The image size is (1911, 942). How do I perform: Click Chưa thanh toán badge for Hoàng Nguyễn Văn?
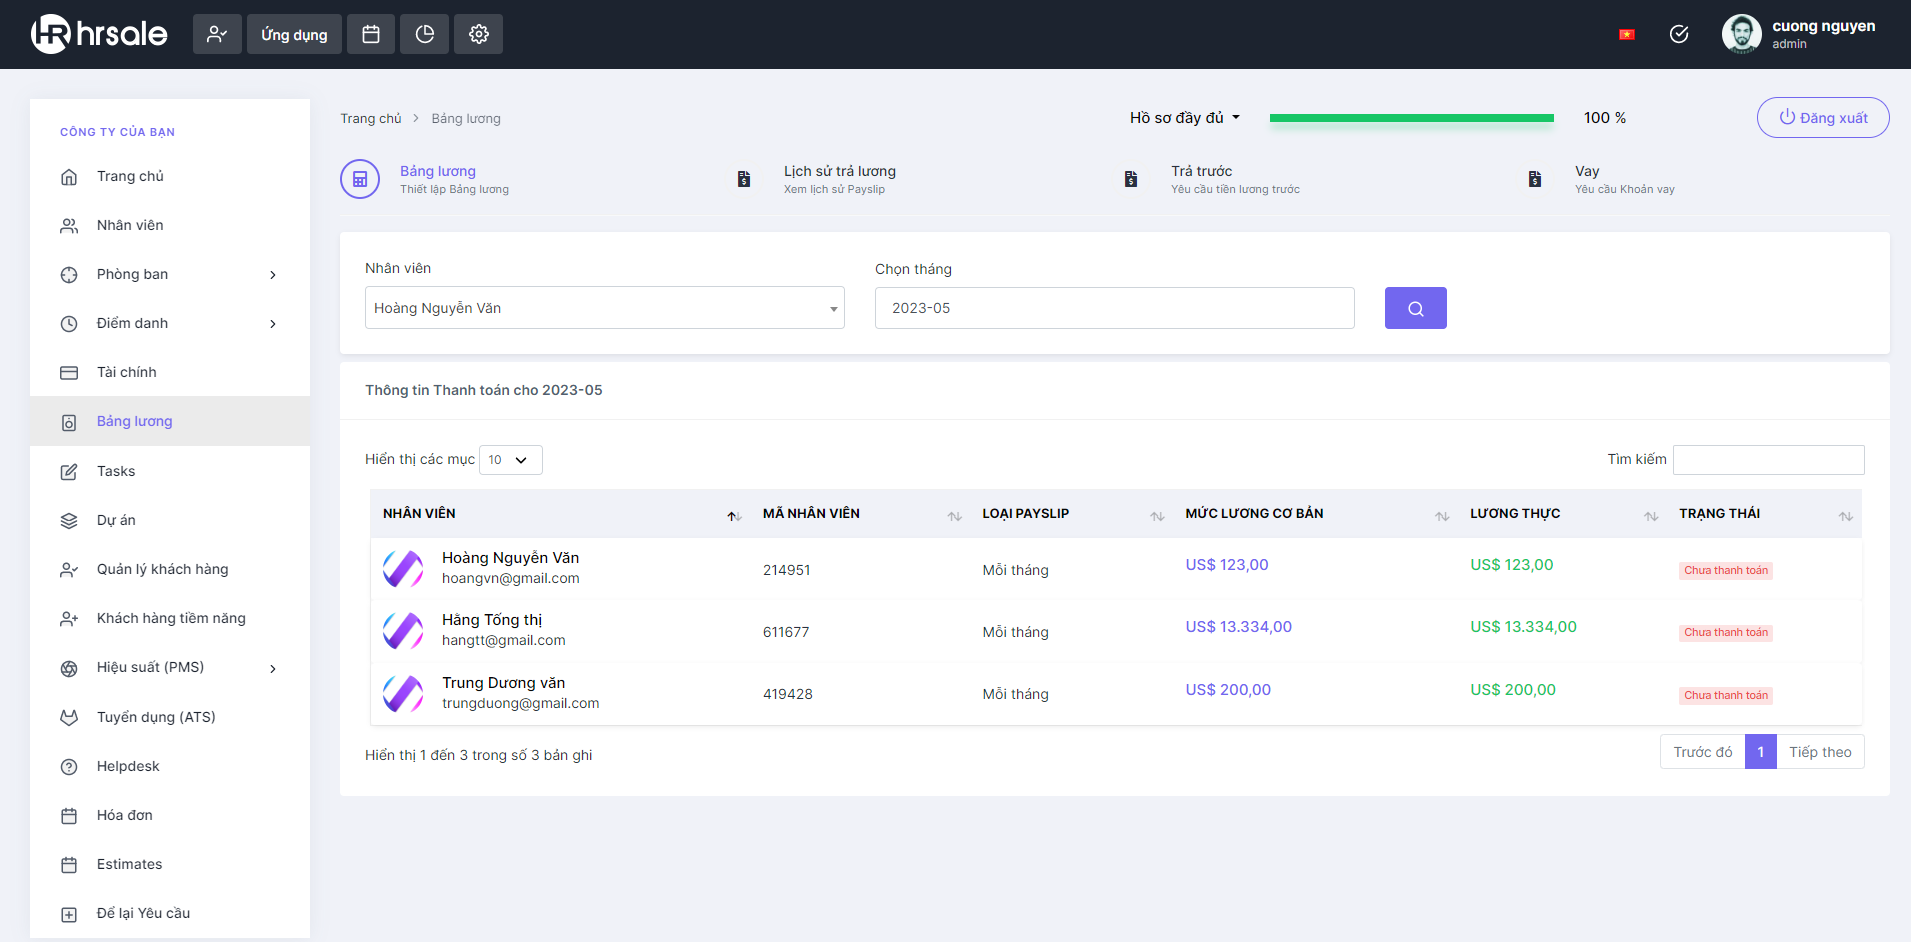coord(1726,571)
